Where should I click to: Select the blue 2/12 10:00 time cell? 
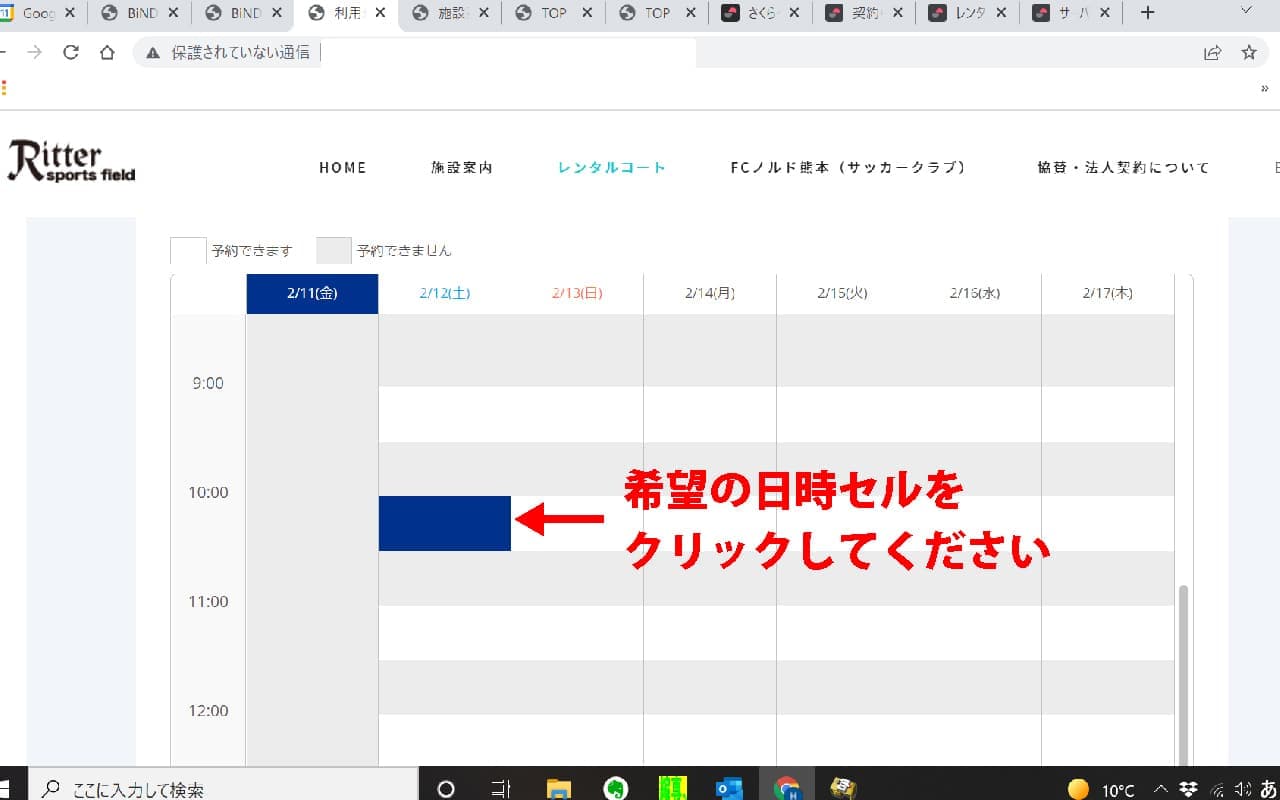(444, 523)
